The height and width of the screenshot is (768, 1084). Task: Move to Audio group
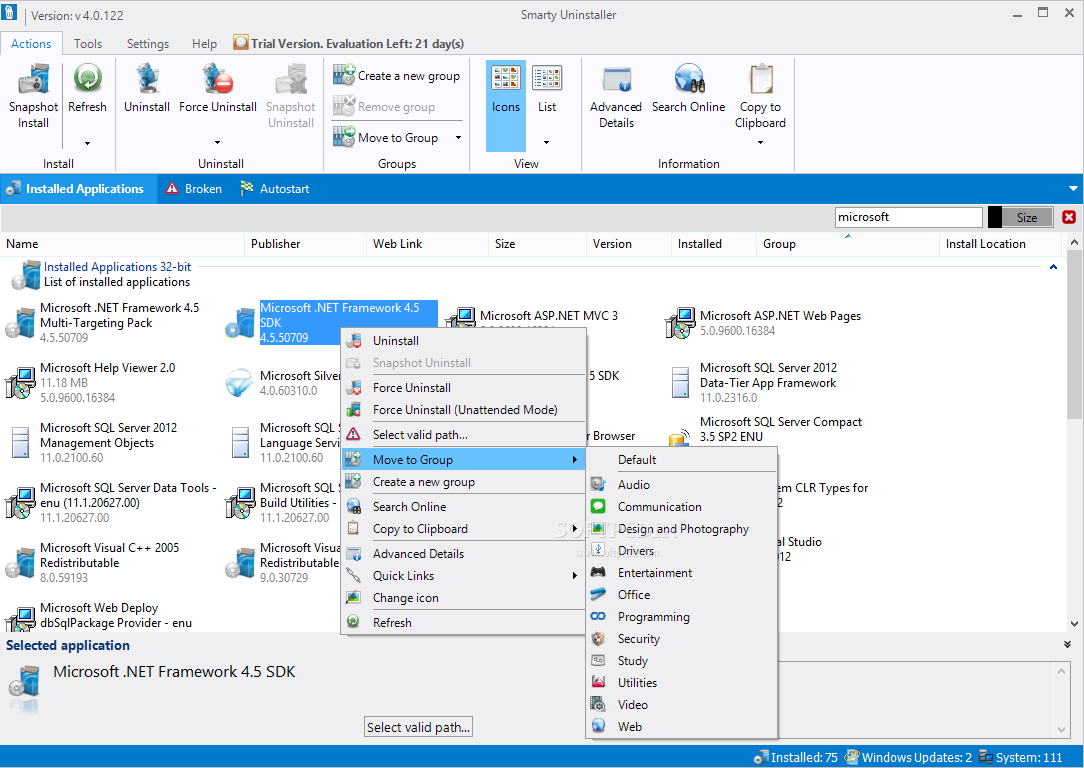click(x=682, y=485)
